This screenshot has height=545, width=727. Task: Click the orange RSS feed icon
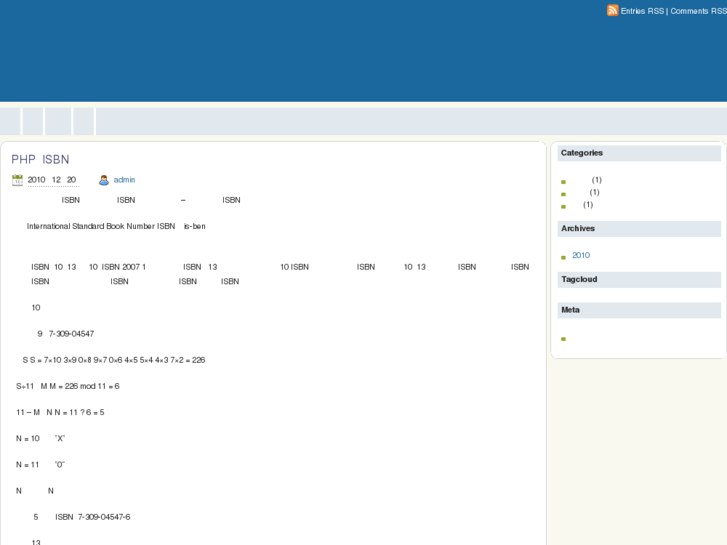click(x=612, y=11)
